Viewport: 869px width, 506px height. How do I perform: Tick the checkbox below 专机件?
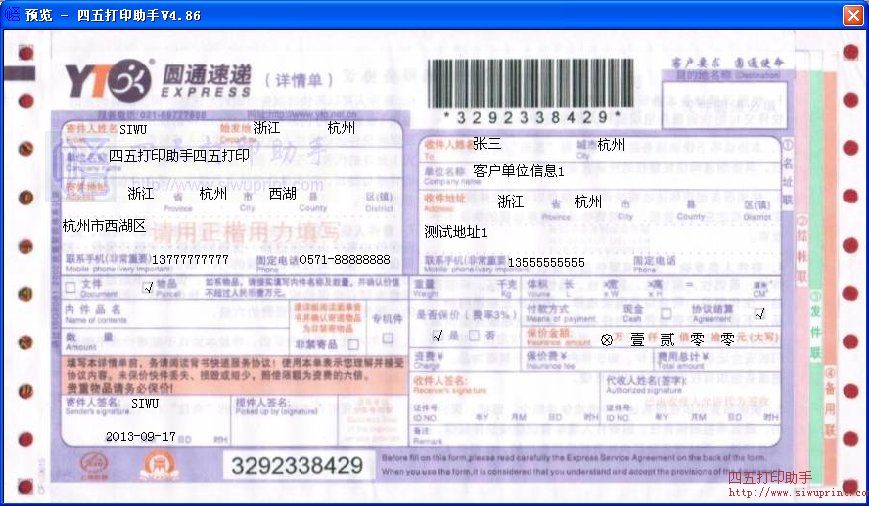(x=388, y=337)
